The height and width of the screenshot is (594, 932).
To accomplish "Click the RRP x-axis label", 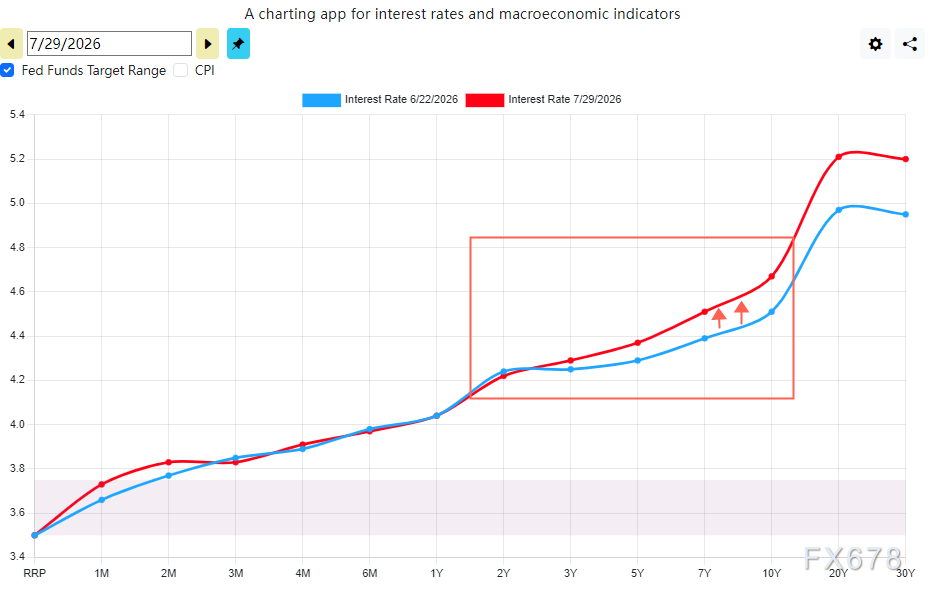I will tap(34, 573).
